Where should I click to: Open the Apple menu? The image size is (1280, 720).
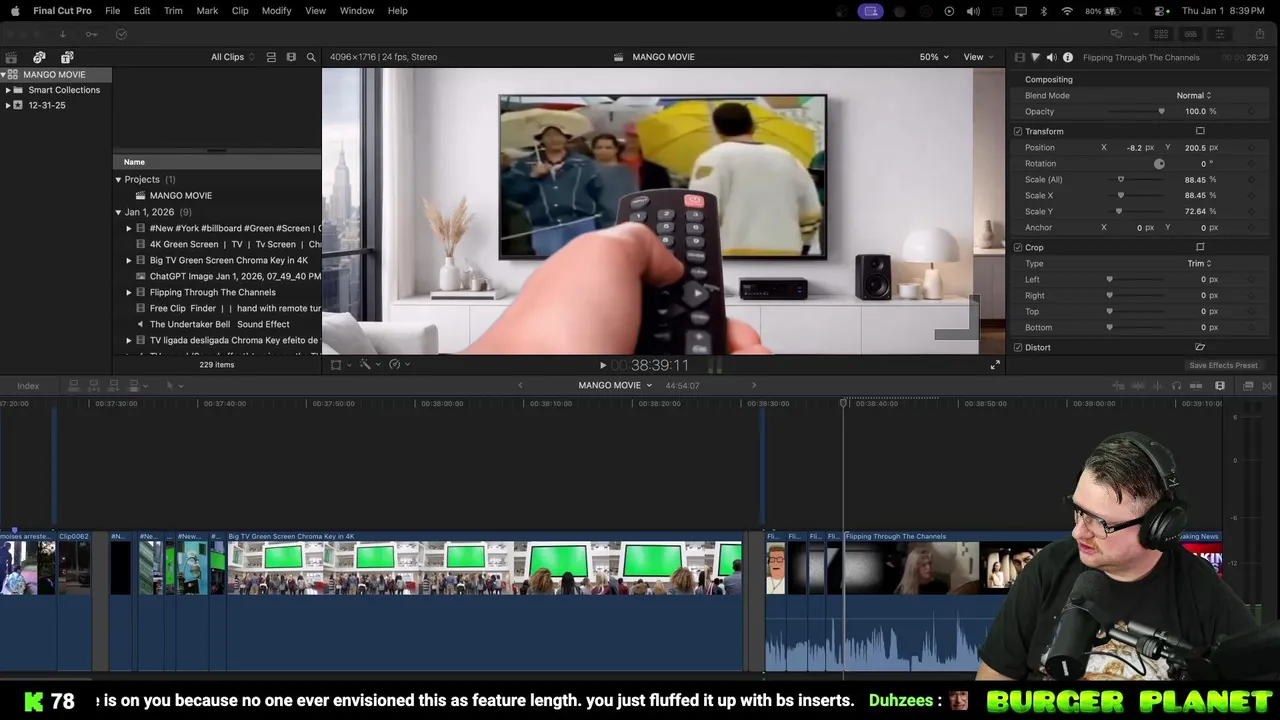point(14,11)
